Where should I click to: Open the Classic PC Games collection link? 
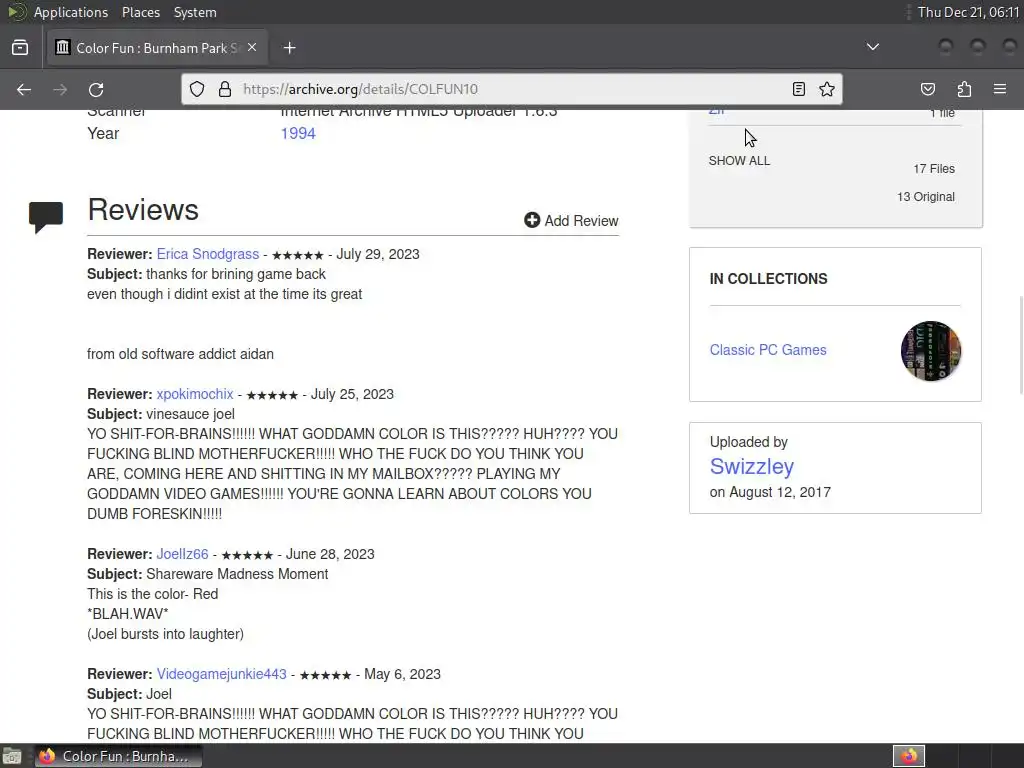(x=768, y=350)
